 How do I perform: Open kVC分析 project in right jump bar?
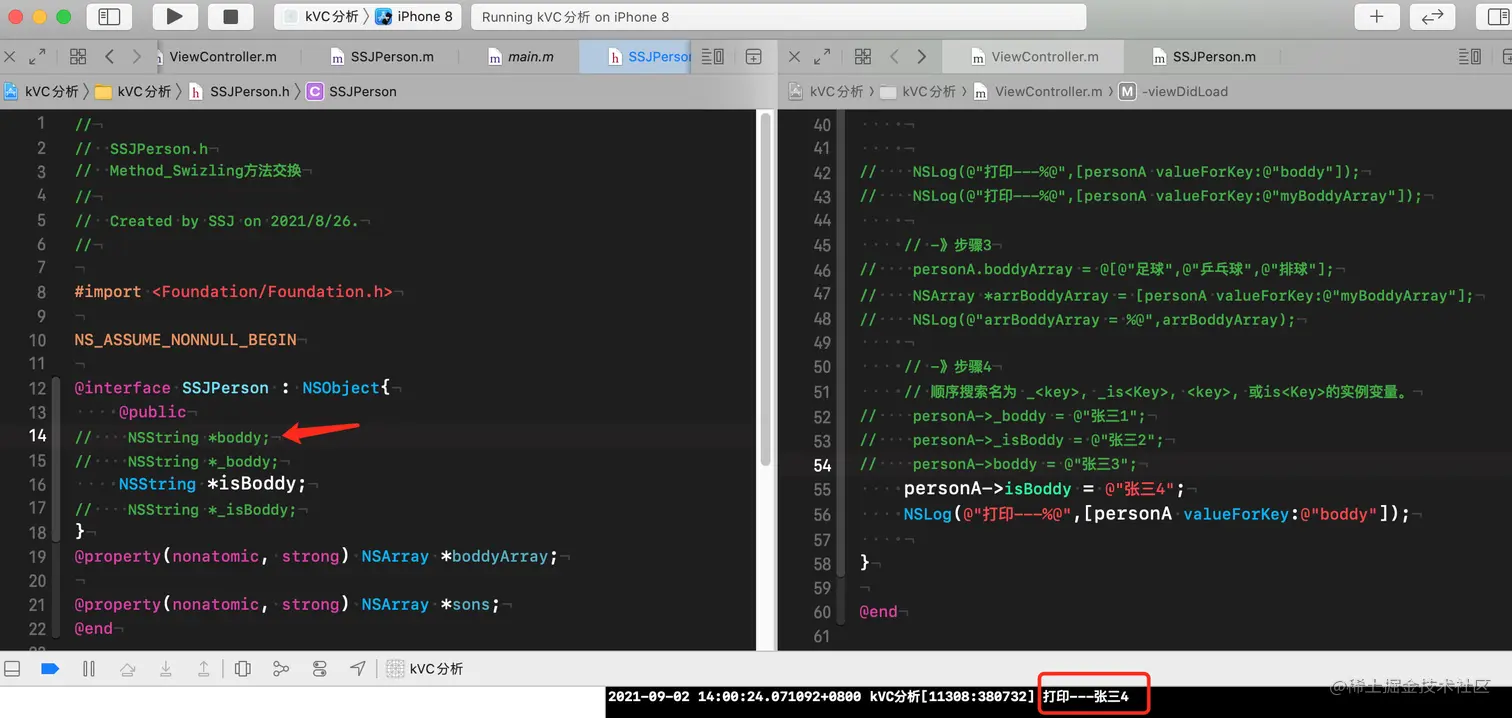click(827, 91)
